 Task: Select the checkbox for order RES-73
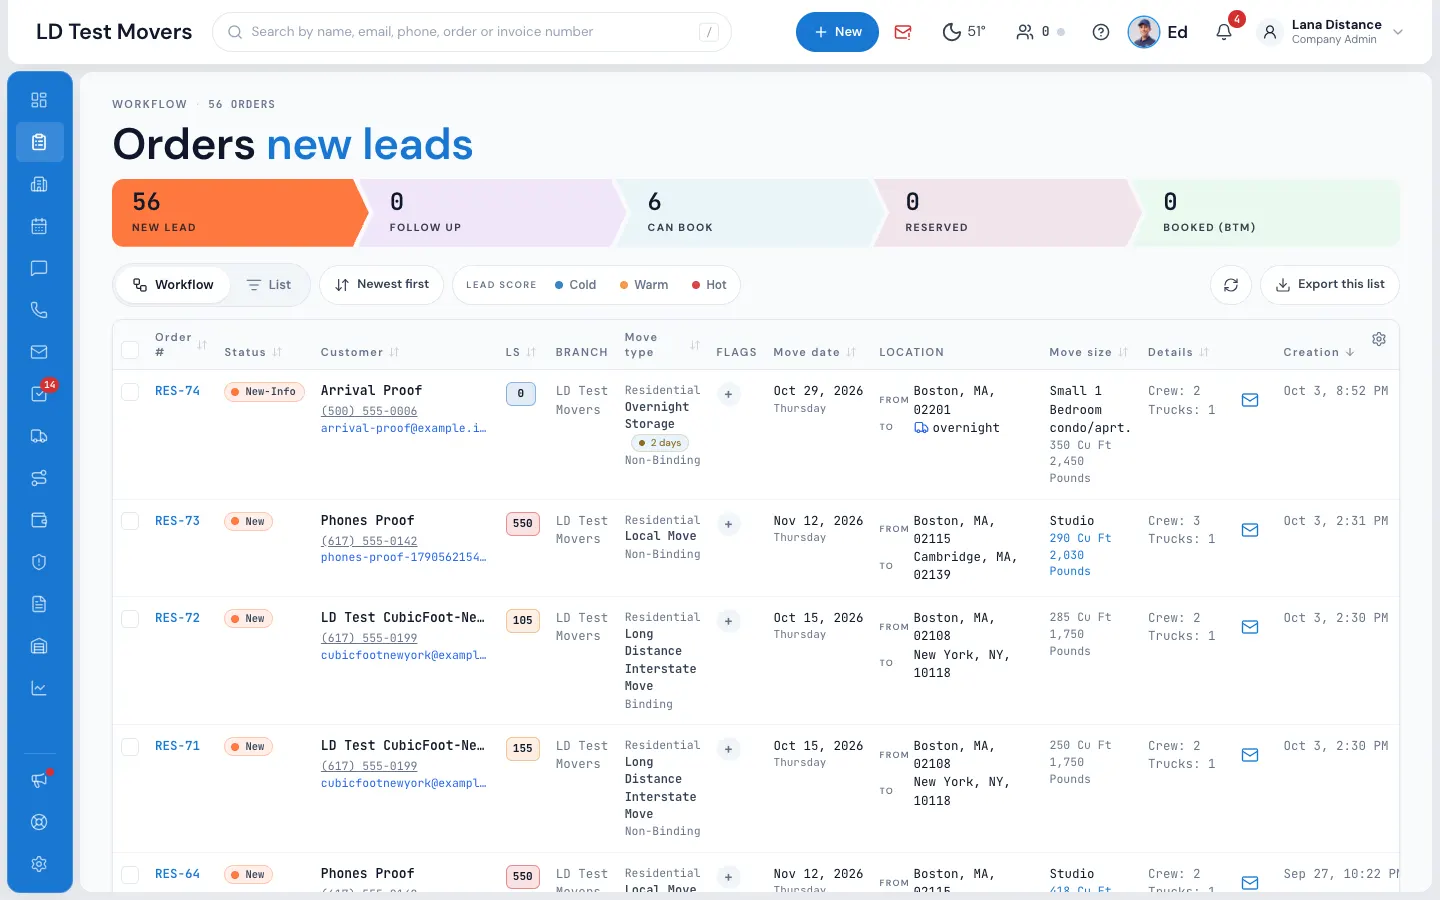(x=130, y=521)
